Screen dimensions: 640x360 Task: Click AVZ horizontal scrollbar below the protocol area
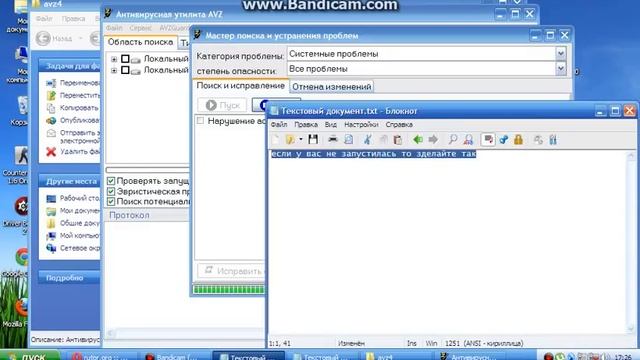[186, 333]
